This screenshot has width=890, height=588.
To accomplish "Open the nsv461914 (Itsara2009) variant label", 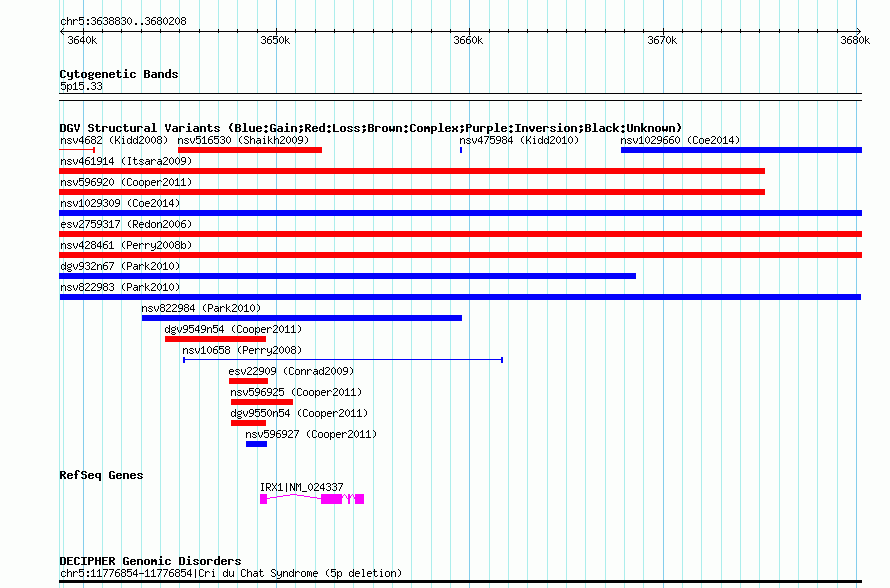I will (x=126, y=161).
